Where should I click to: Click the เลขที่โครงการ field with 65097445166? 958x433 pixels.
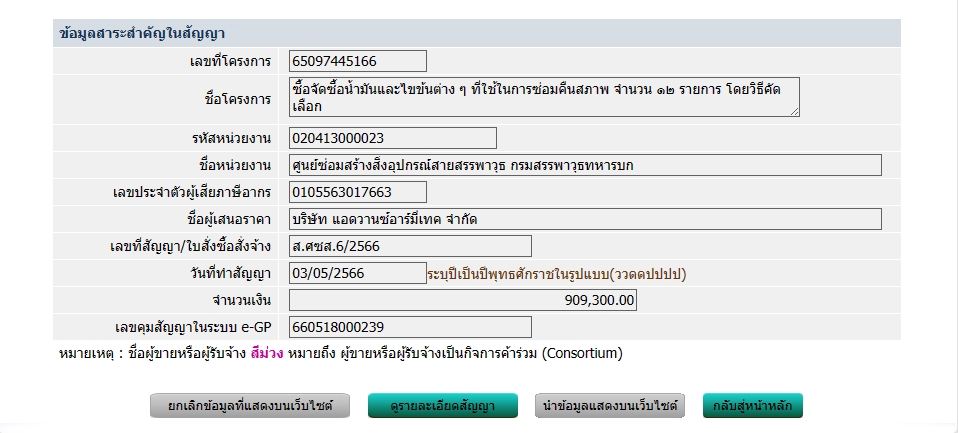coord(357,61)
